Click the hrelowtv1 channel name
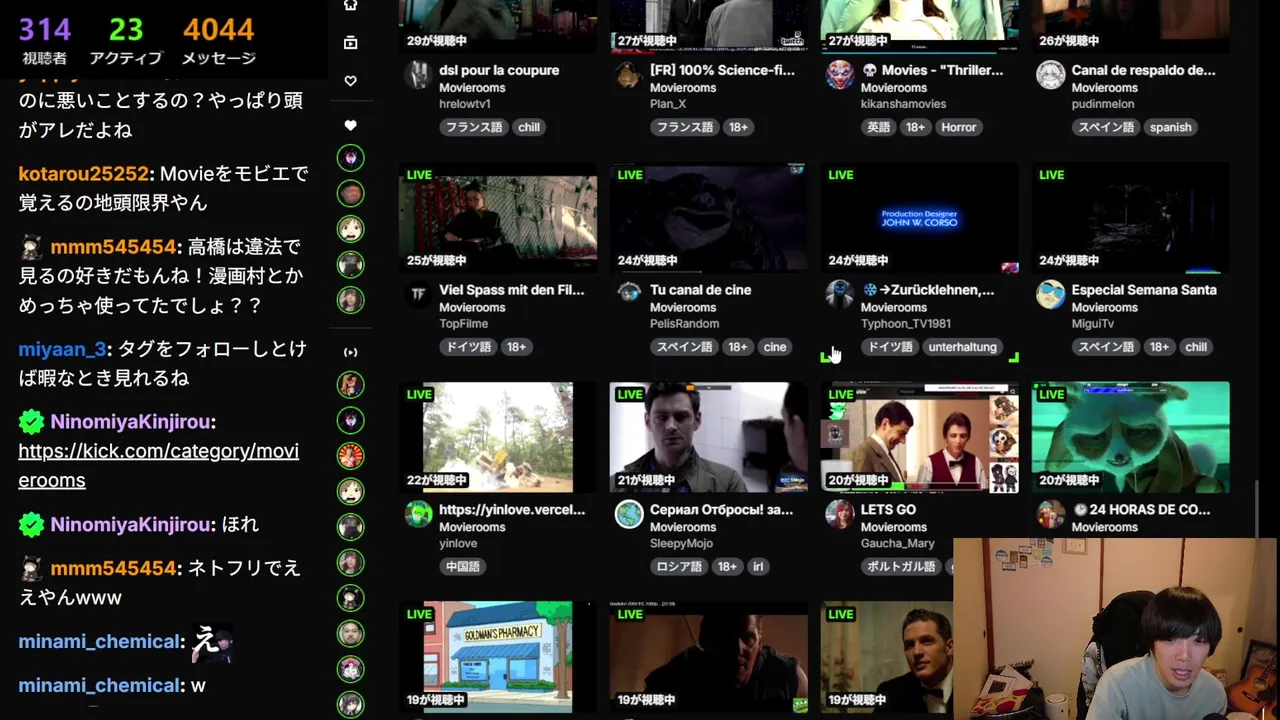Image resolution: width=1280 pixels, height=720 pixels. tap(464, 103)
